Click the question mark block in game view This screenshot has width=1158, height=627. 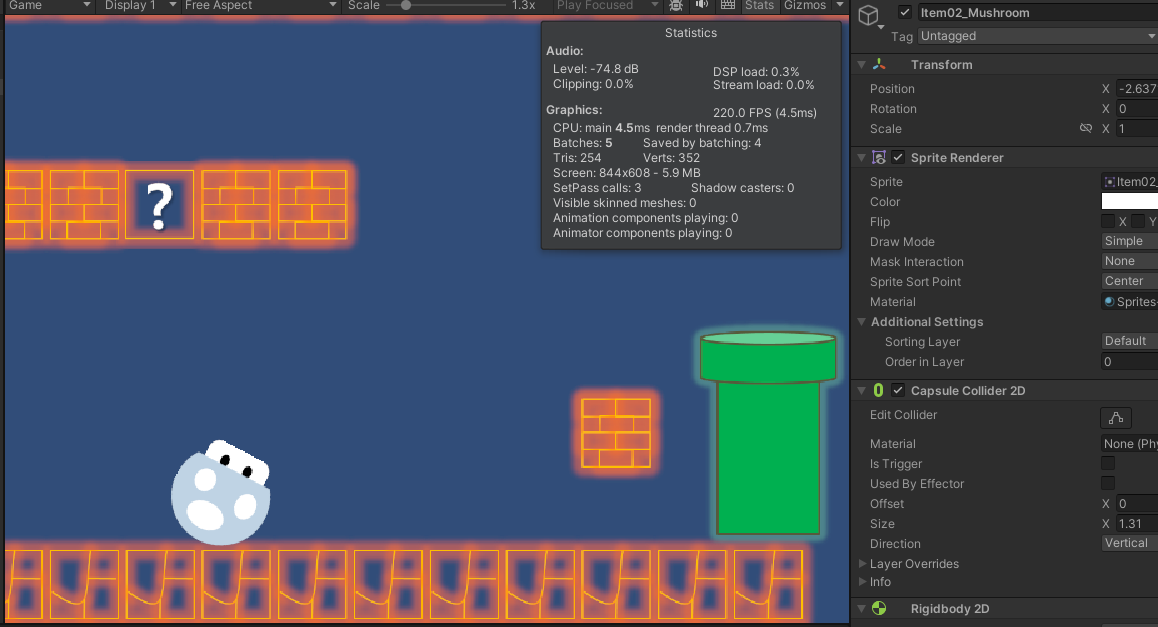tap(160, 205)
